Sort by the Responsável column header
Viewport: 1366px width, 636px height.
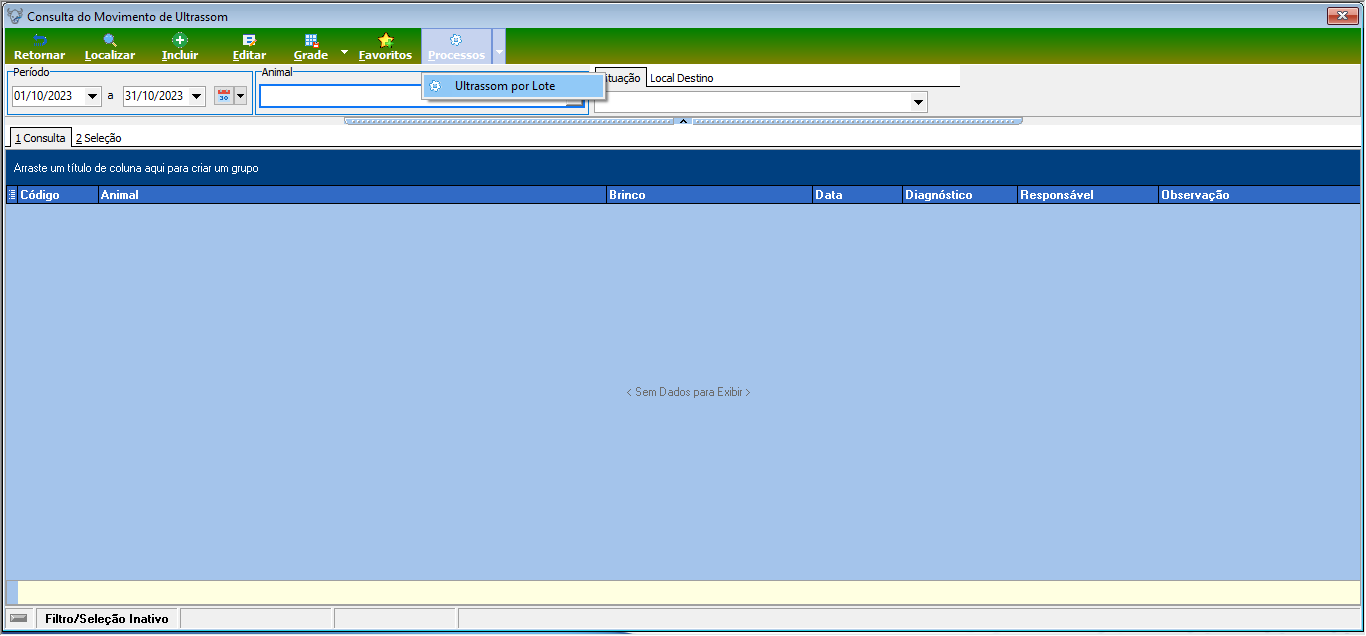(1087, 195)
